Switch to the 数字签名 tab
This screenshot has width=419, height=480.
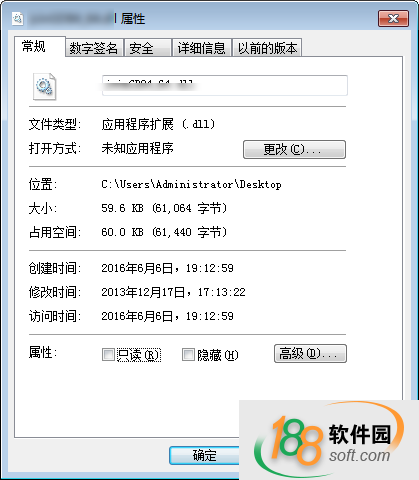(x=94, y=48)
